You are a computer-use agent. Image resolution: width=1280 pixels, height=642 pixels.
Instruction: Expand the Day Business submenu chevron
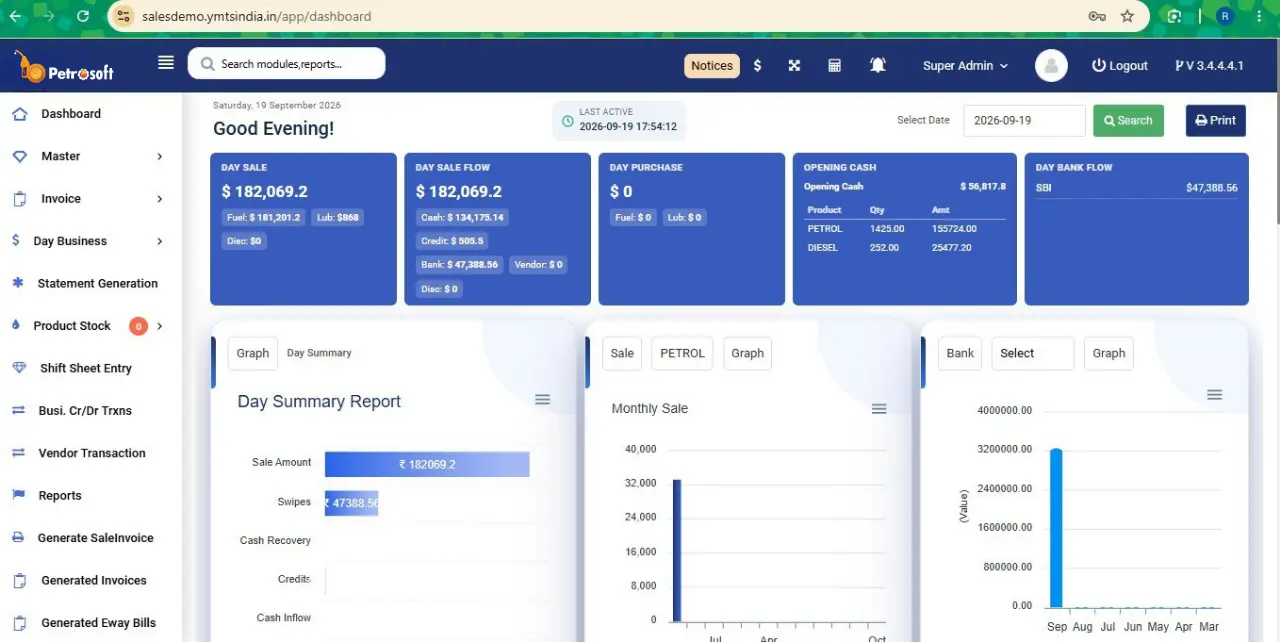(160, 241)
